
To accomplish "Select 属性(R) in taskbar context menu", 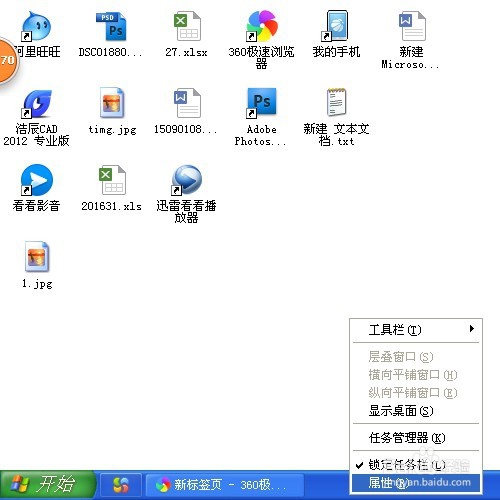I will pos(416,483).
